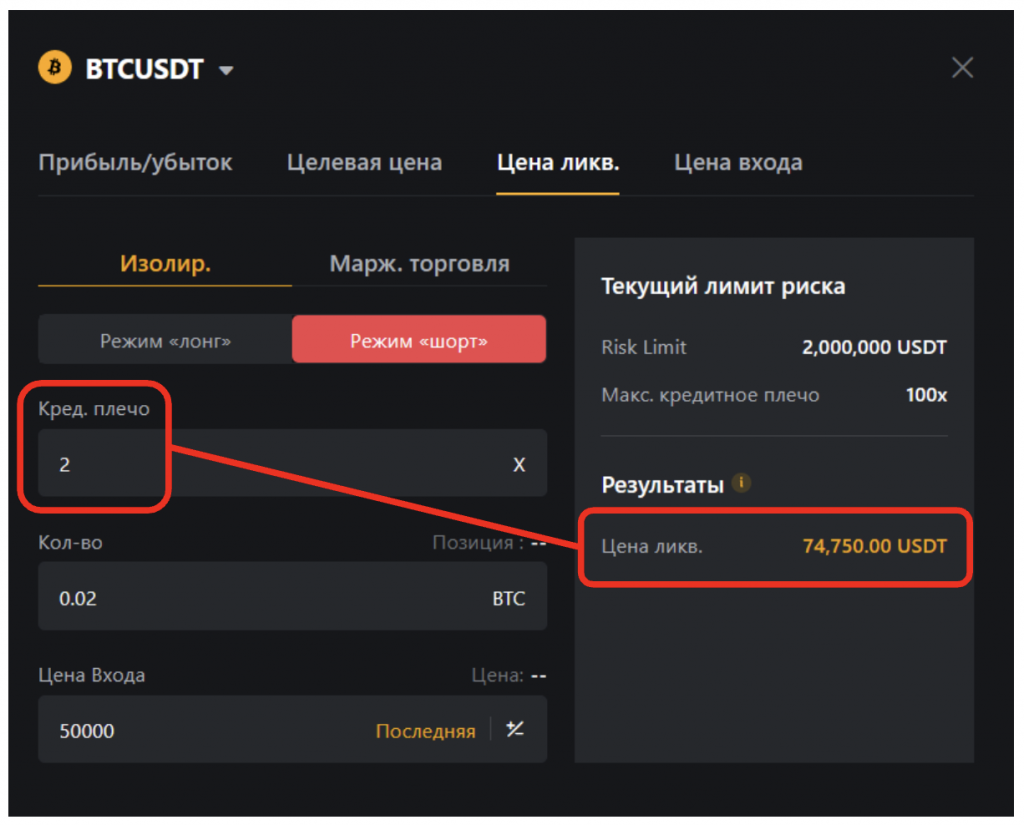
Task: Open the Целевая цена tab
Action: point(364,163)
